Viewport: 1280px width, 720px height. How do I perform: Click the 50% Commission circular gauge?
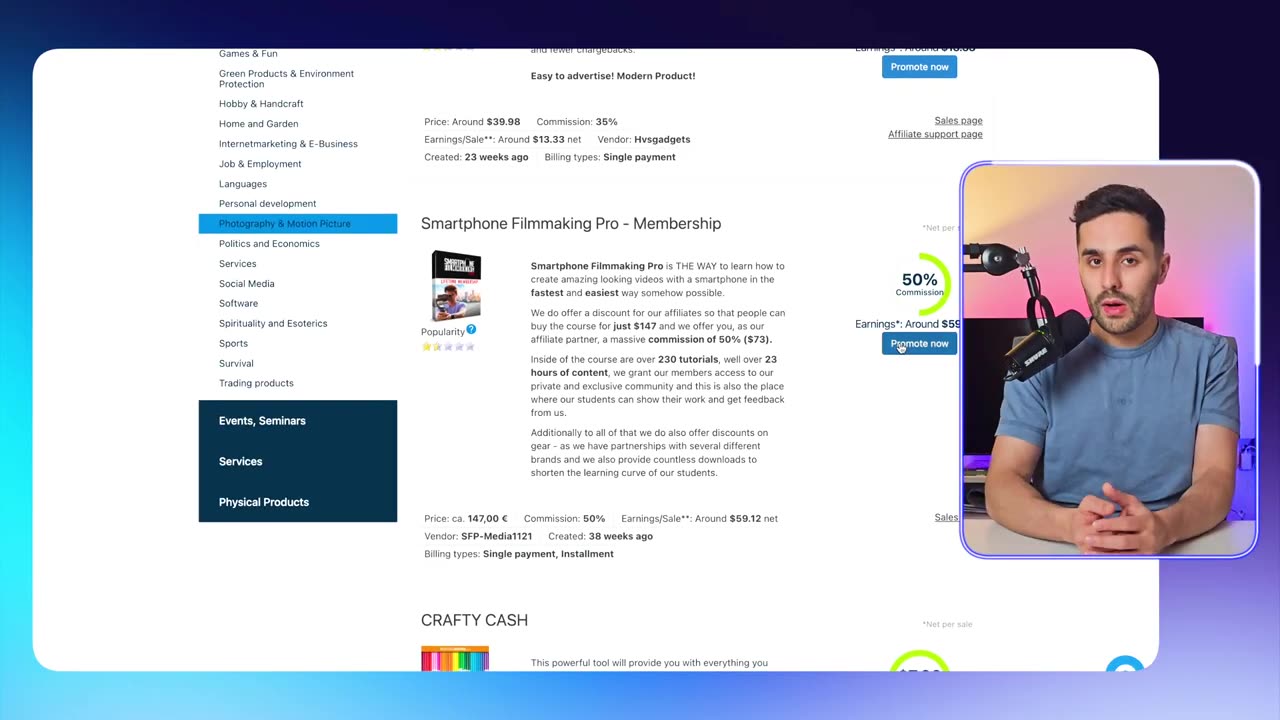pyautogui.click(x=920, y=284)
